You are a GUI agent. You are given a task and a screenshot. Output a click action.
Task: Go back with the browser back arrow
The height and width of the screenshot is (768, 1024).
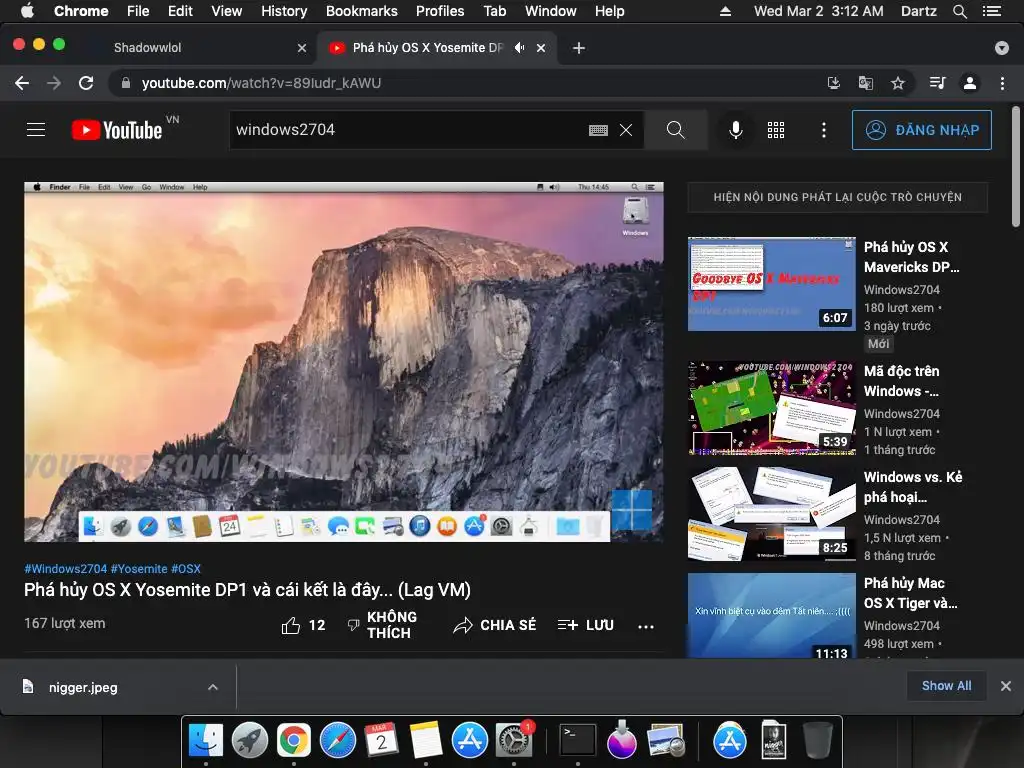(x=22, y=83)
